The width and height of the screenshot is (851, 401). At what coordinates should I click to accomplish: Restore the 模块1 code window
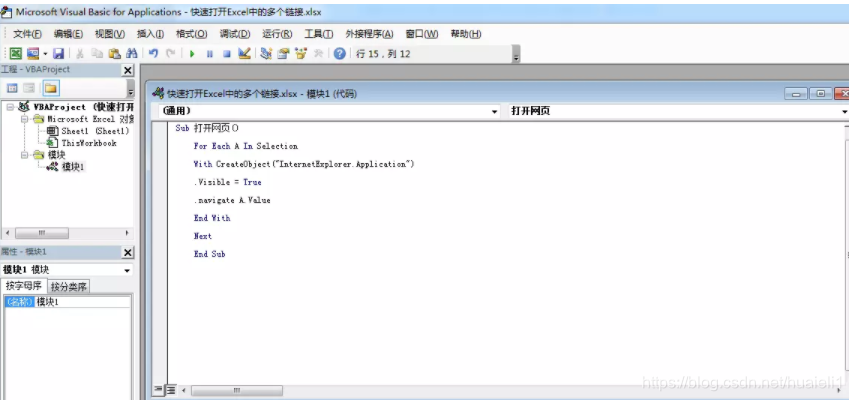point(821,94)
